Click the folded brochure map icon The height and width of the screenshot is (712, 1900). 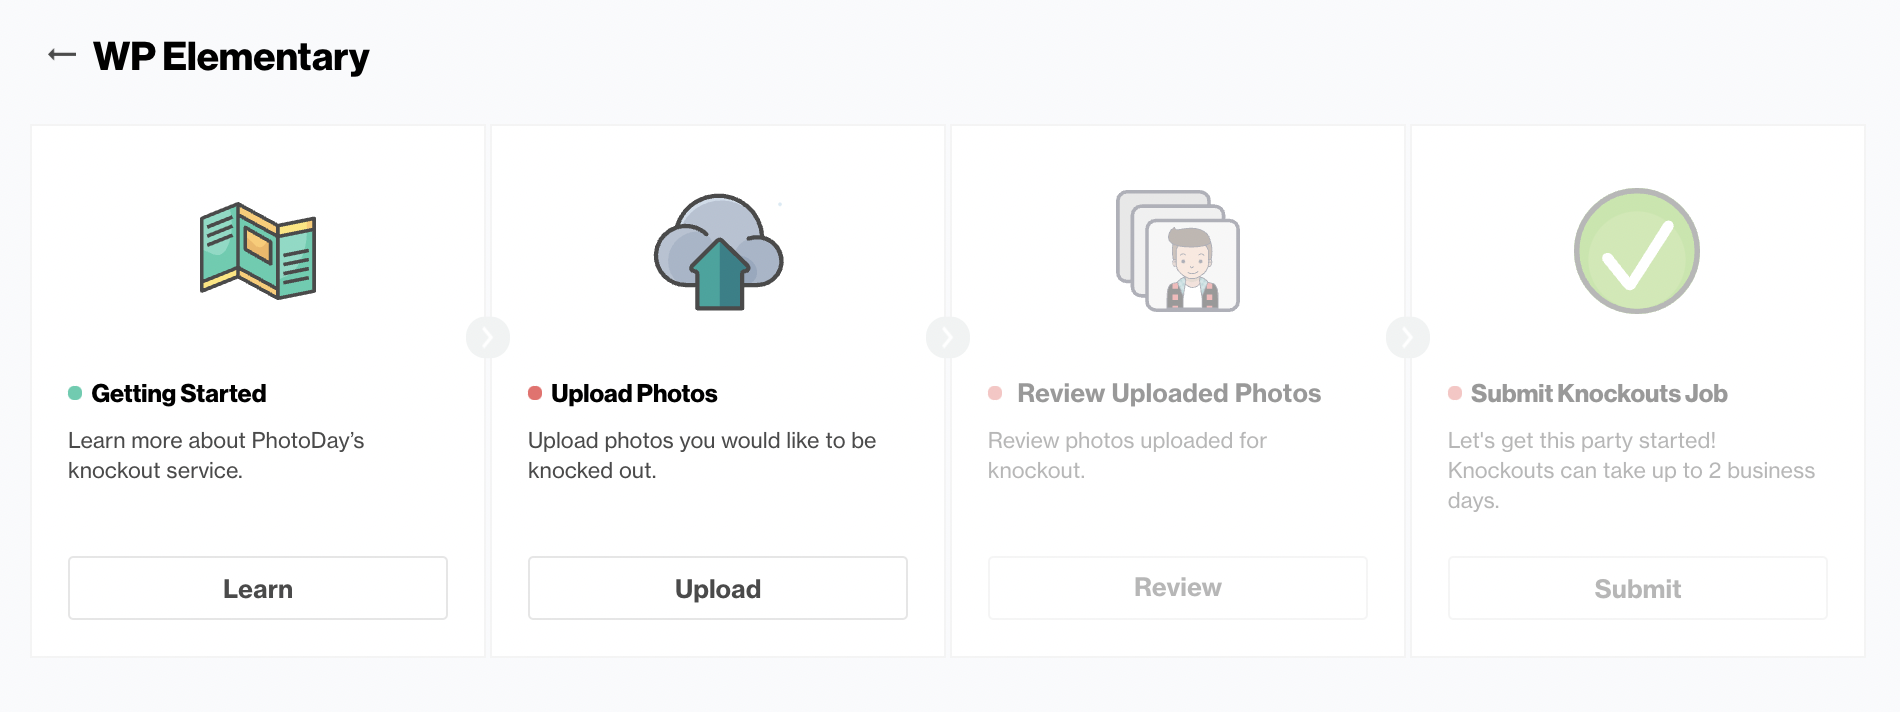(x=258, y=251)
